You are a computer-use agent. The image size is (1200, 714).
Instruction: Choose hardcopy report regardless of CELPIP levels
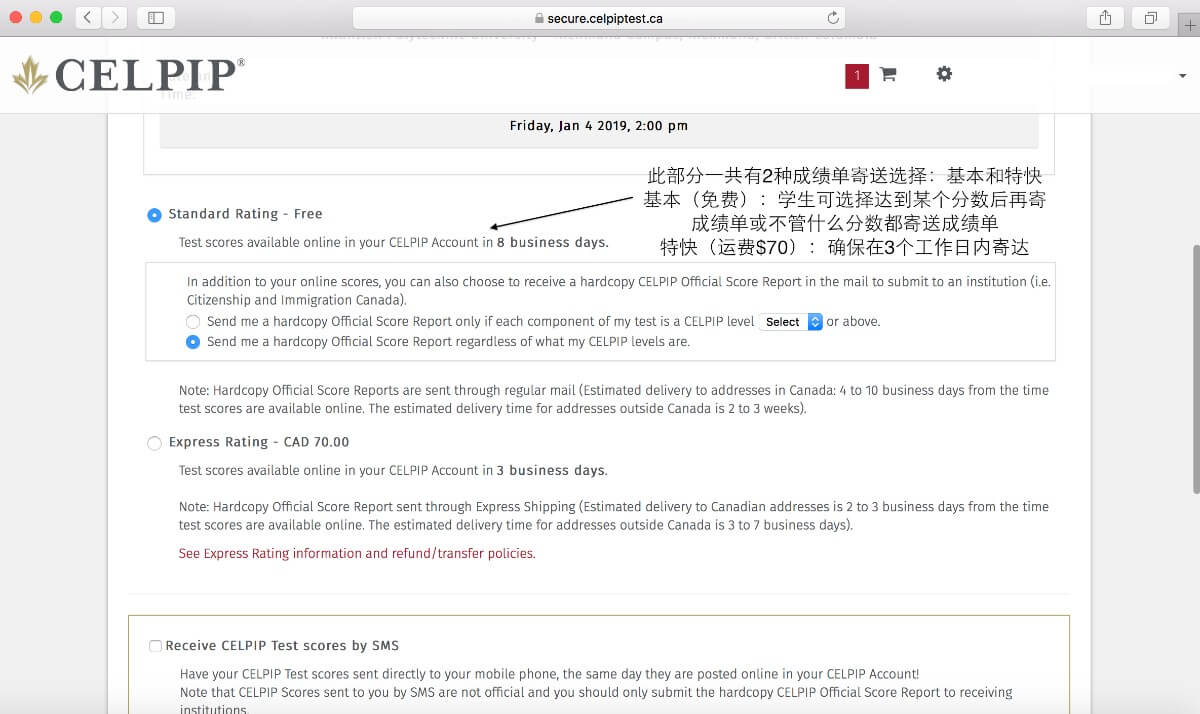click(x=193, y=342)
